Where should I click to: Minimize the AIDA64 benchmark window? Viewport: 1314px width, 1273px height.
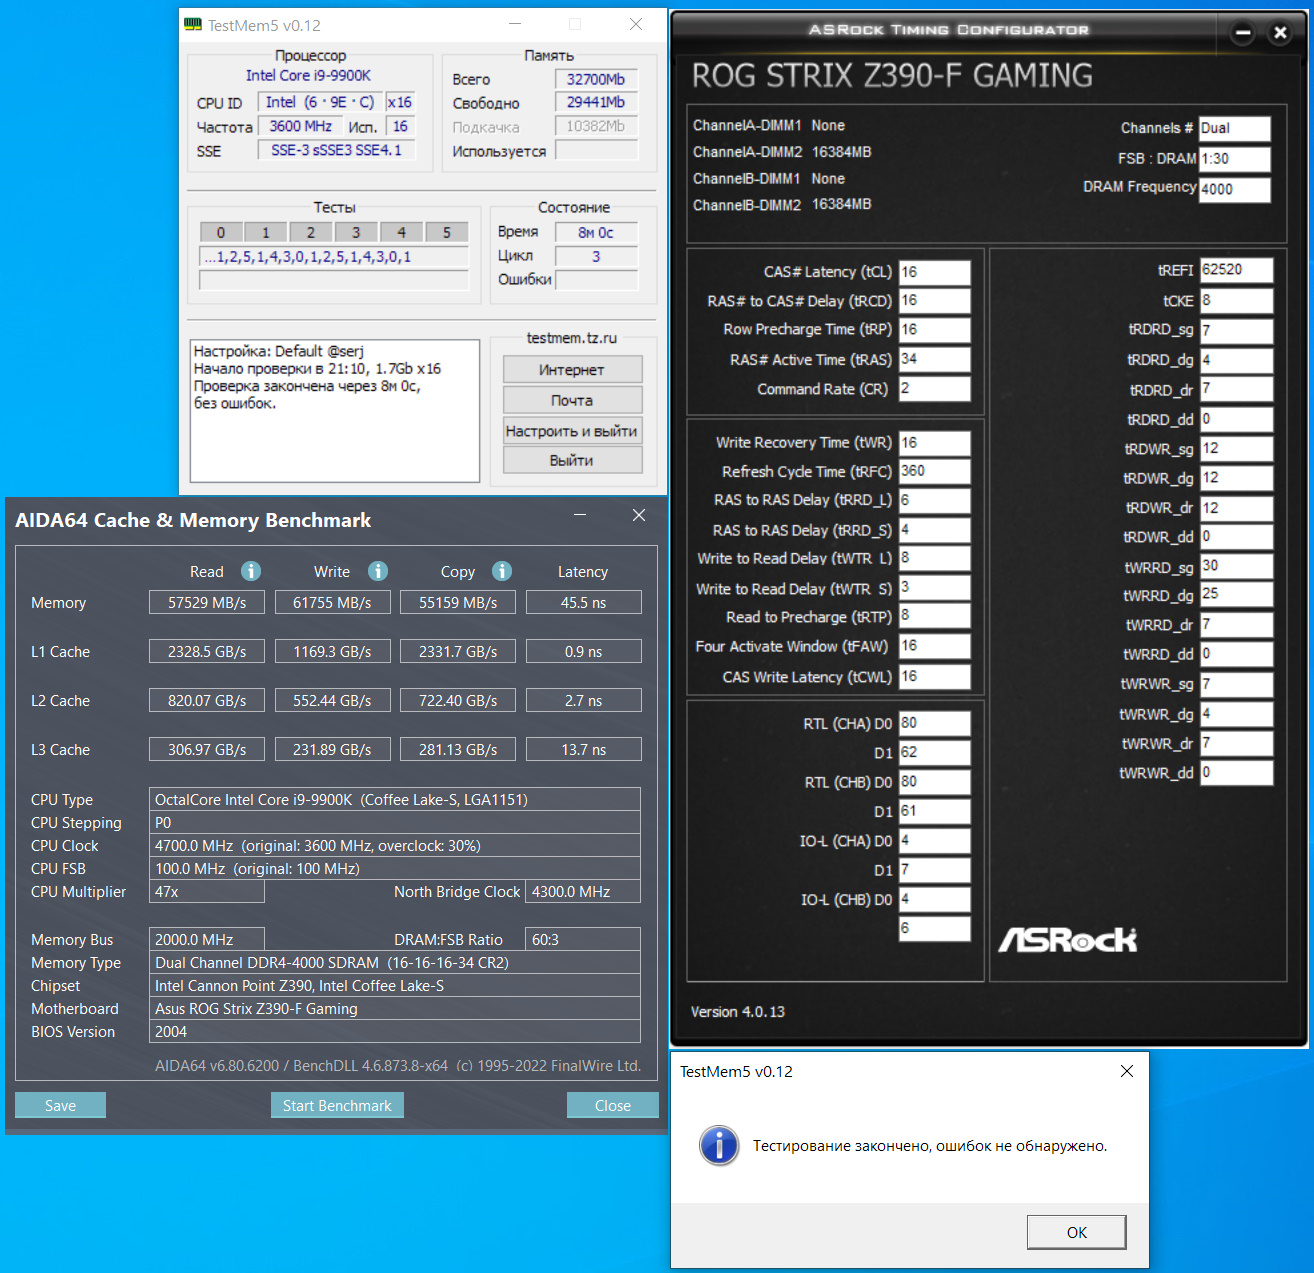(x=580, y=515)
